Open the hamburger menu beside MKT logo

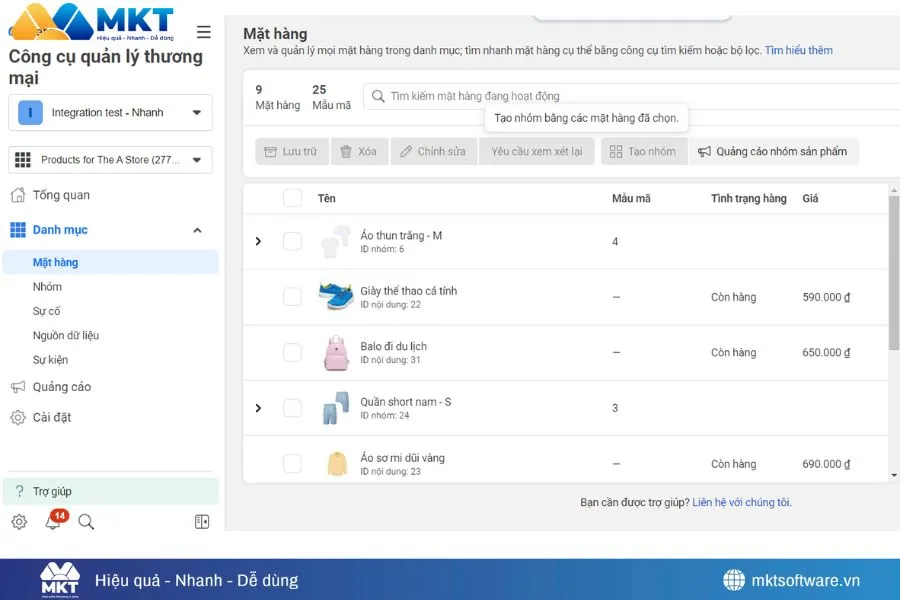click(203, 31)
